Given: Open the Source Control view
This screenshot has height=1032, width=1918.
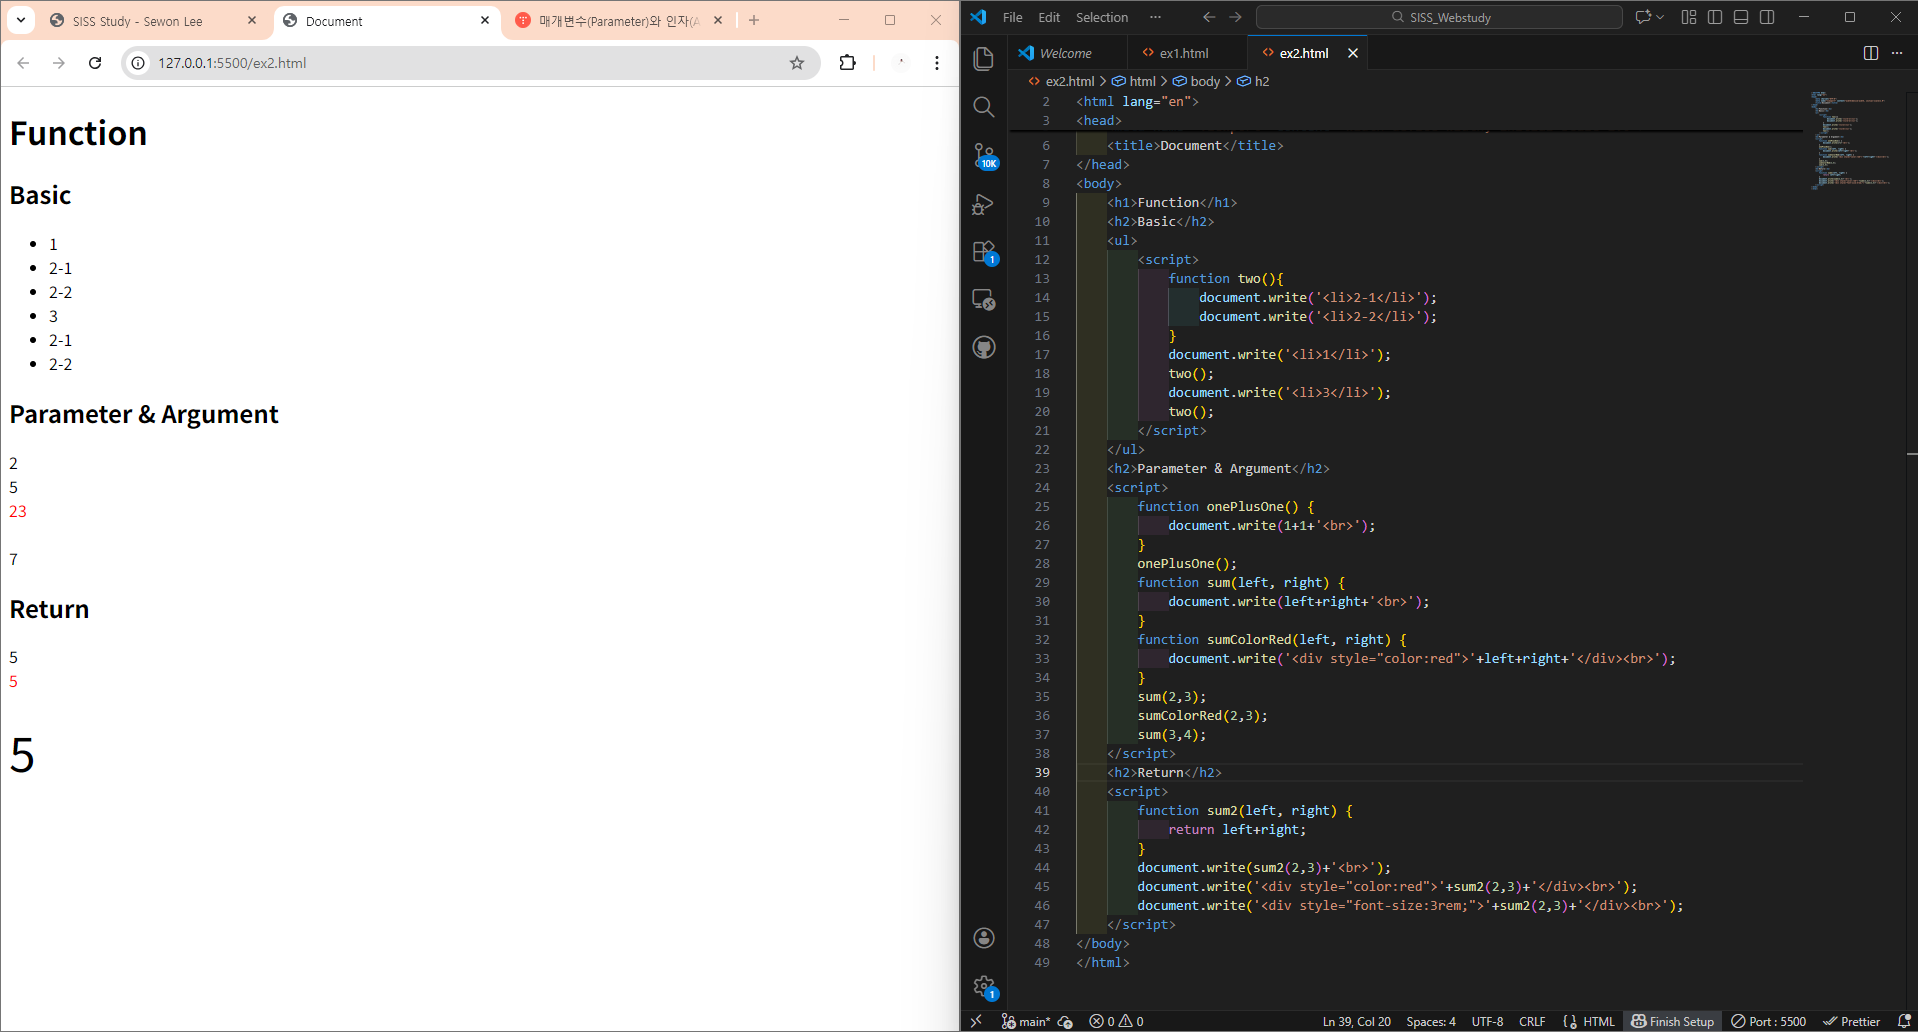Looking at the screenshot, I should [984, 155].
